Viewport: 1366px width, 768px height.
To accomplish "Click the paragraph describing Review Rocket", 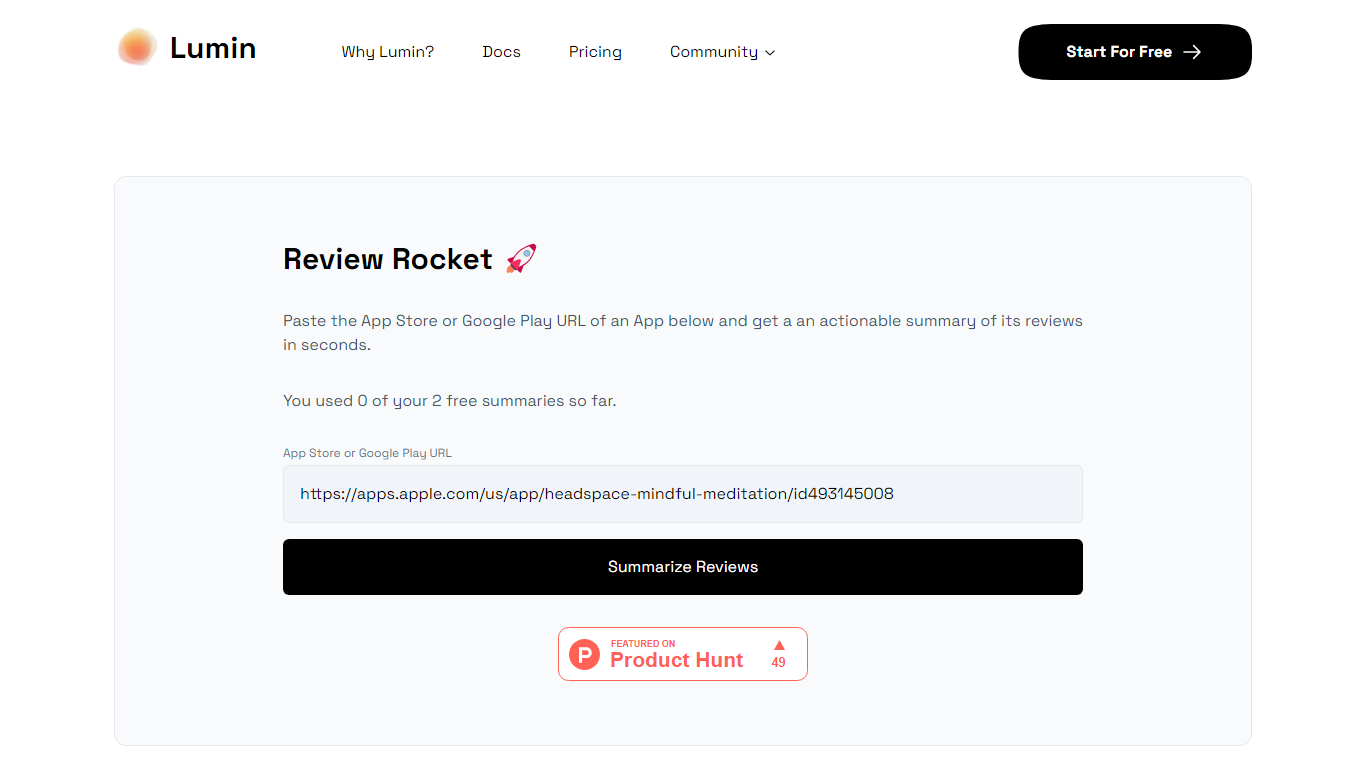I will (x=682, y=333).
